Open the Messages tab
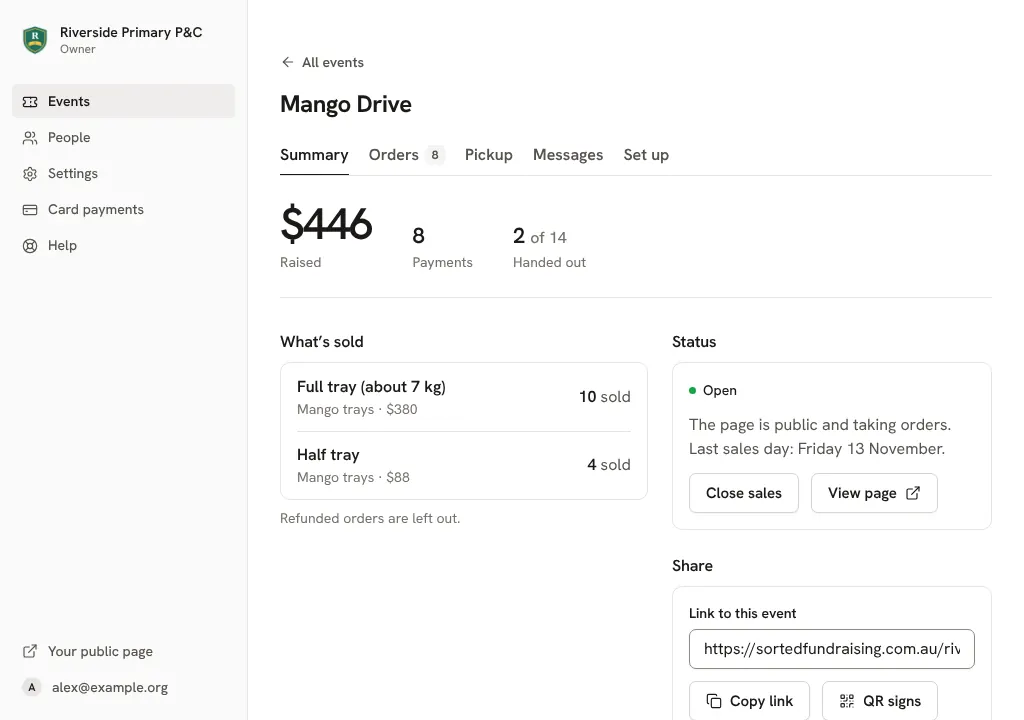Screen dimensions: 1024x720 pos(568,155)
